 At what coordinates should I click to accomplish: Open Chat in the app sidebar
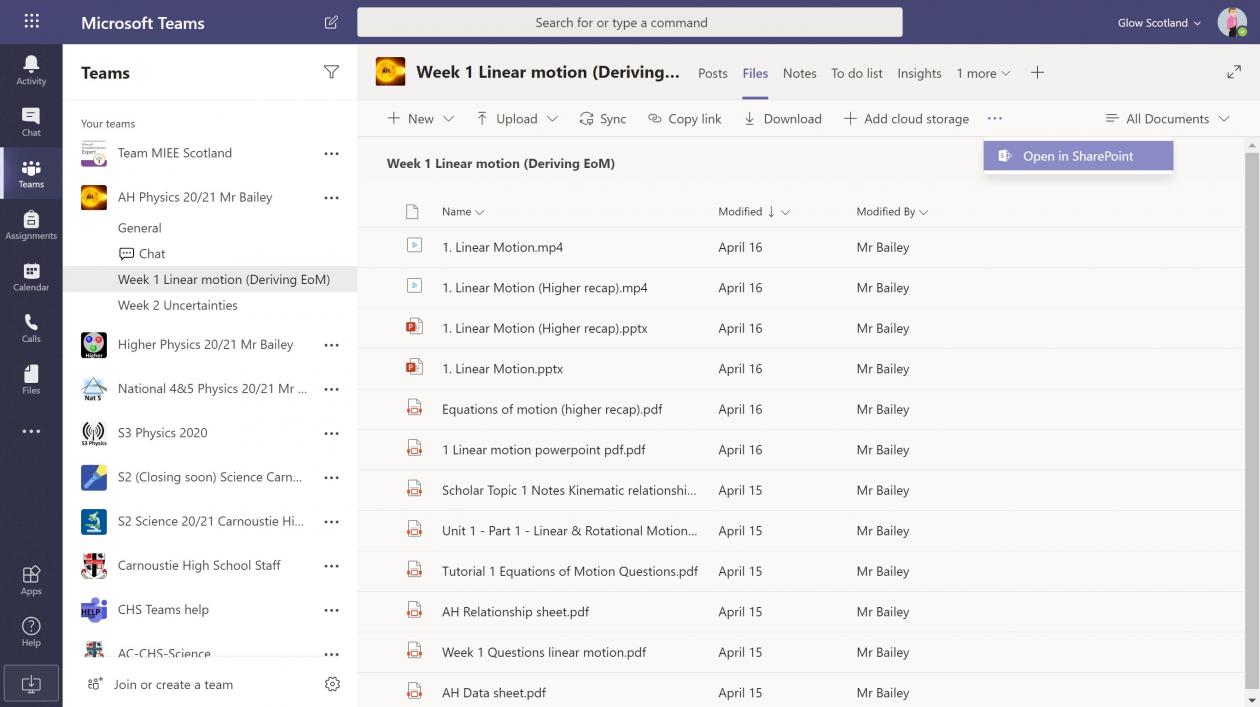[31, 122]
